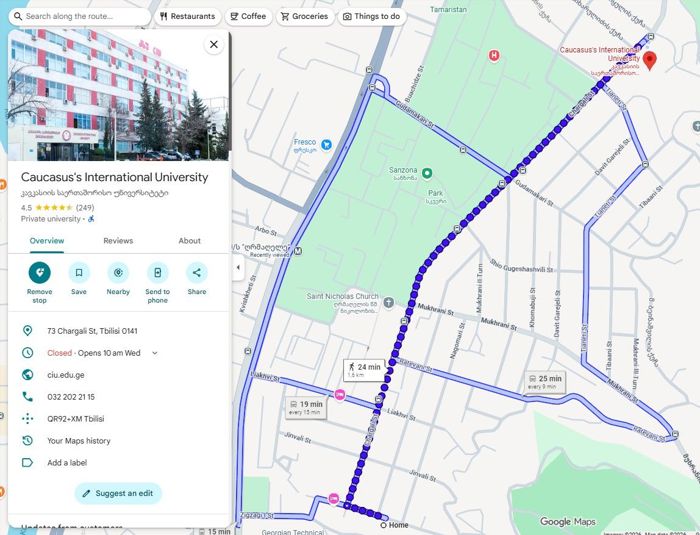Click the phone handset icon
Viewport: 700px width, 535px height.
point(27,397)
